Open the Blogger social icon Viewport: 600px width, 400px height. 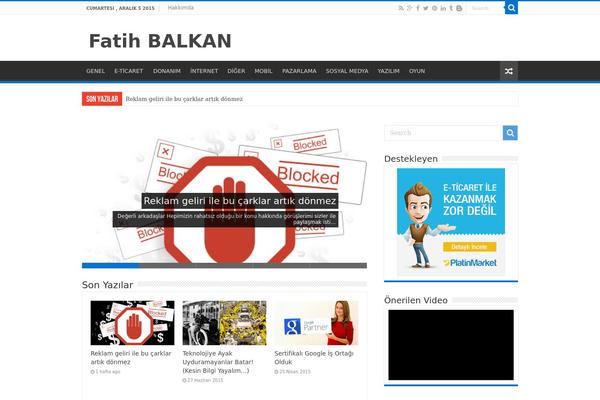click(459, 8)
